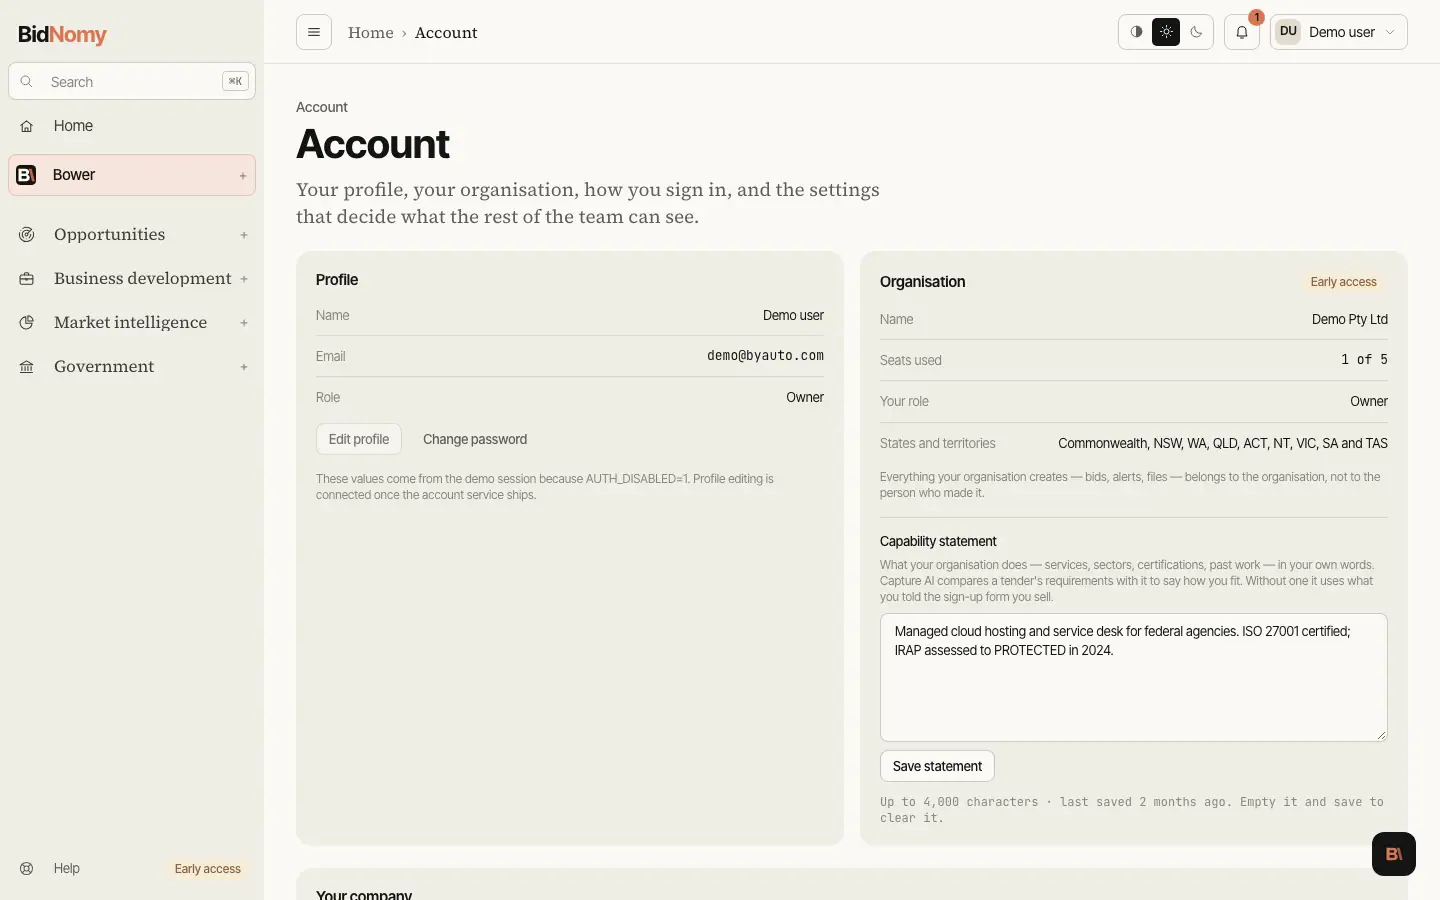Open the floating Bower assistant button
Image resolution: width=1440 pixels, height=900 pixels.
(x=1394, y=854)
